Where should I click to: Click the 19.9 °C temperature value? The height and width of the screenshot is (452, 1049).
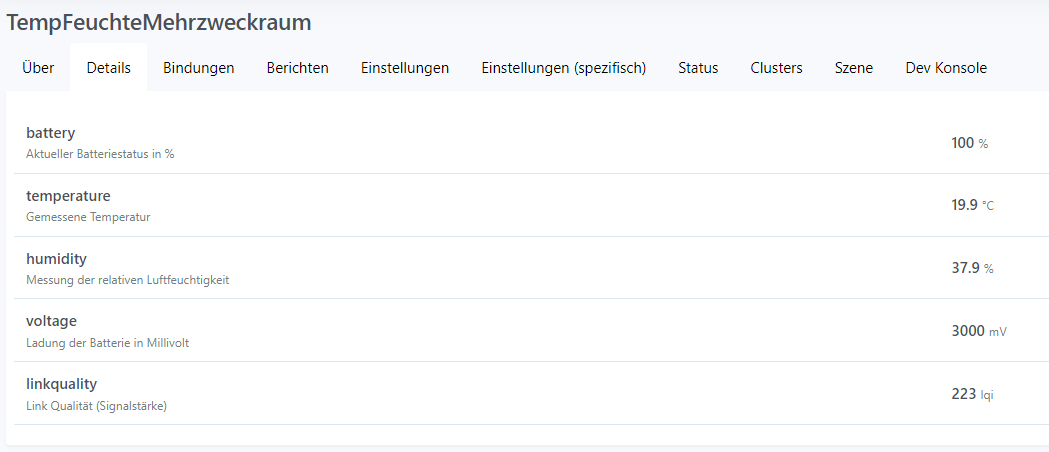[972, 205]
